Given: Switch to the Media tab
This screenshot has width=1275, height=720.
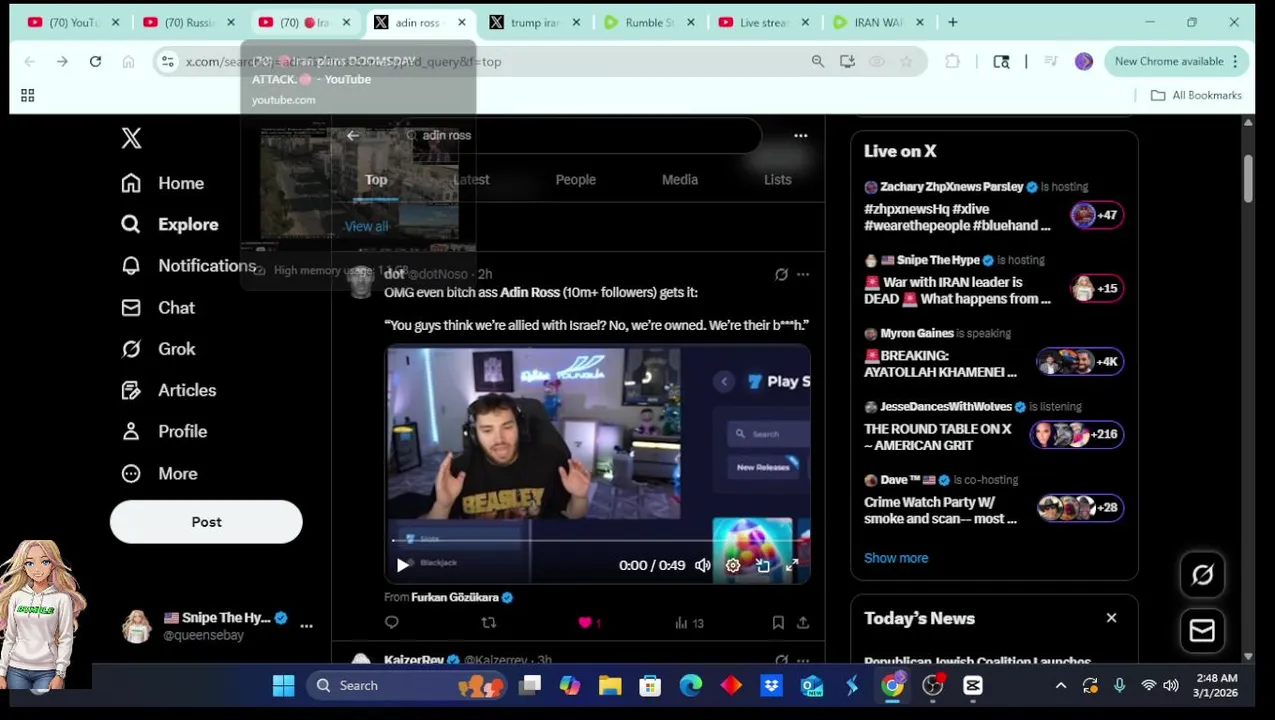Looking at the screenshot, I should point(680,180).
